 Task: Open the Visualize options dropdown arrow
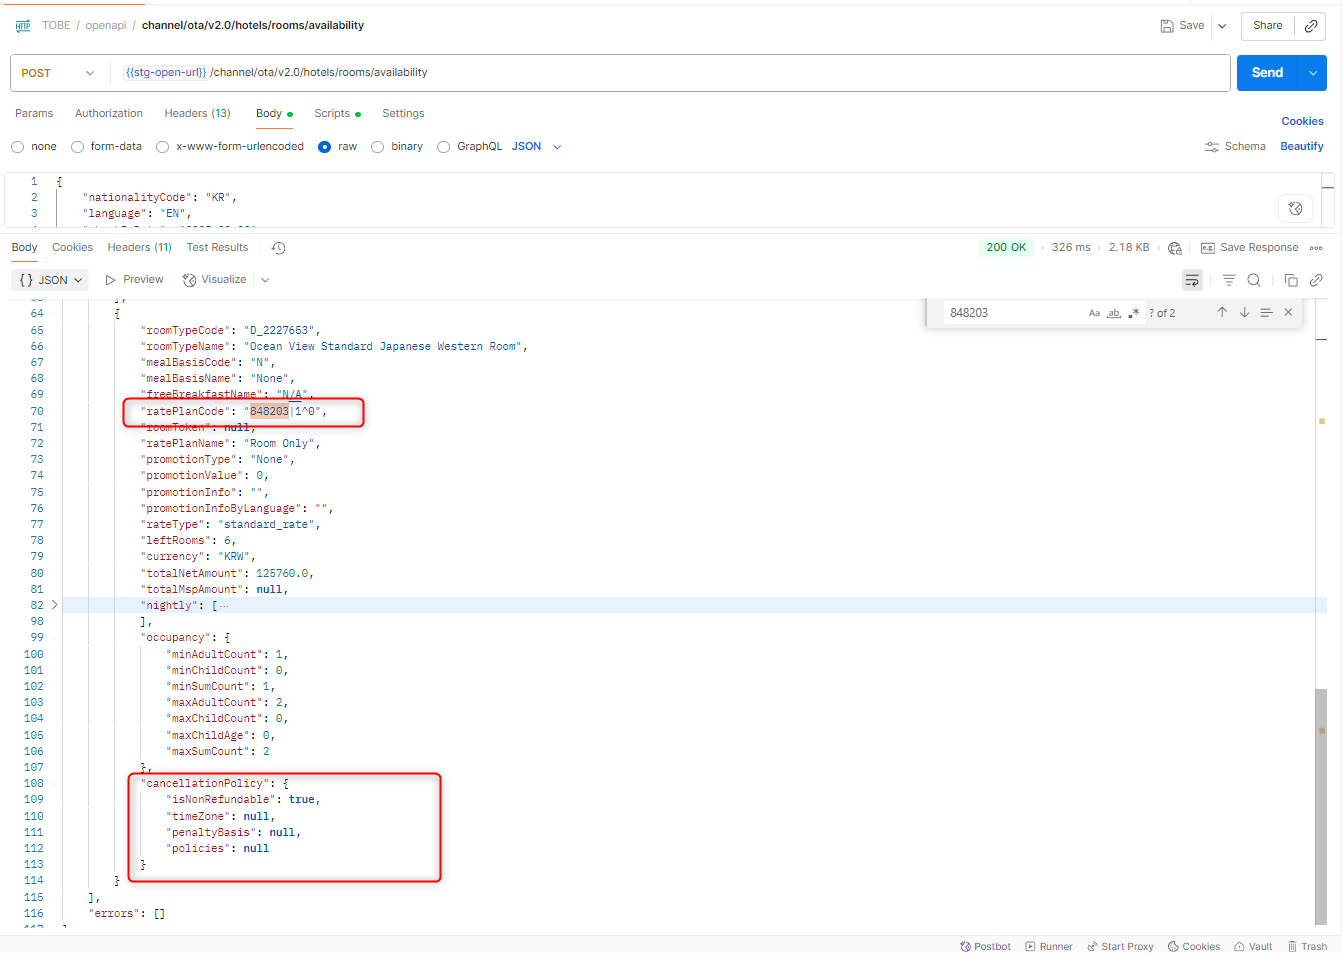point(265,280)
